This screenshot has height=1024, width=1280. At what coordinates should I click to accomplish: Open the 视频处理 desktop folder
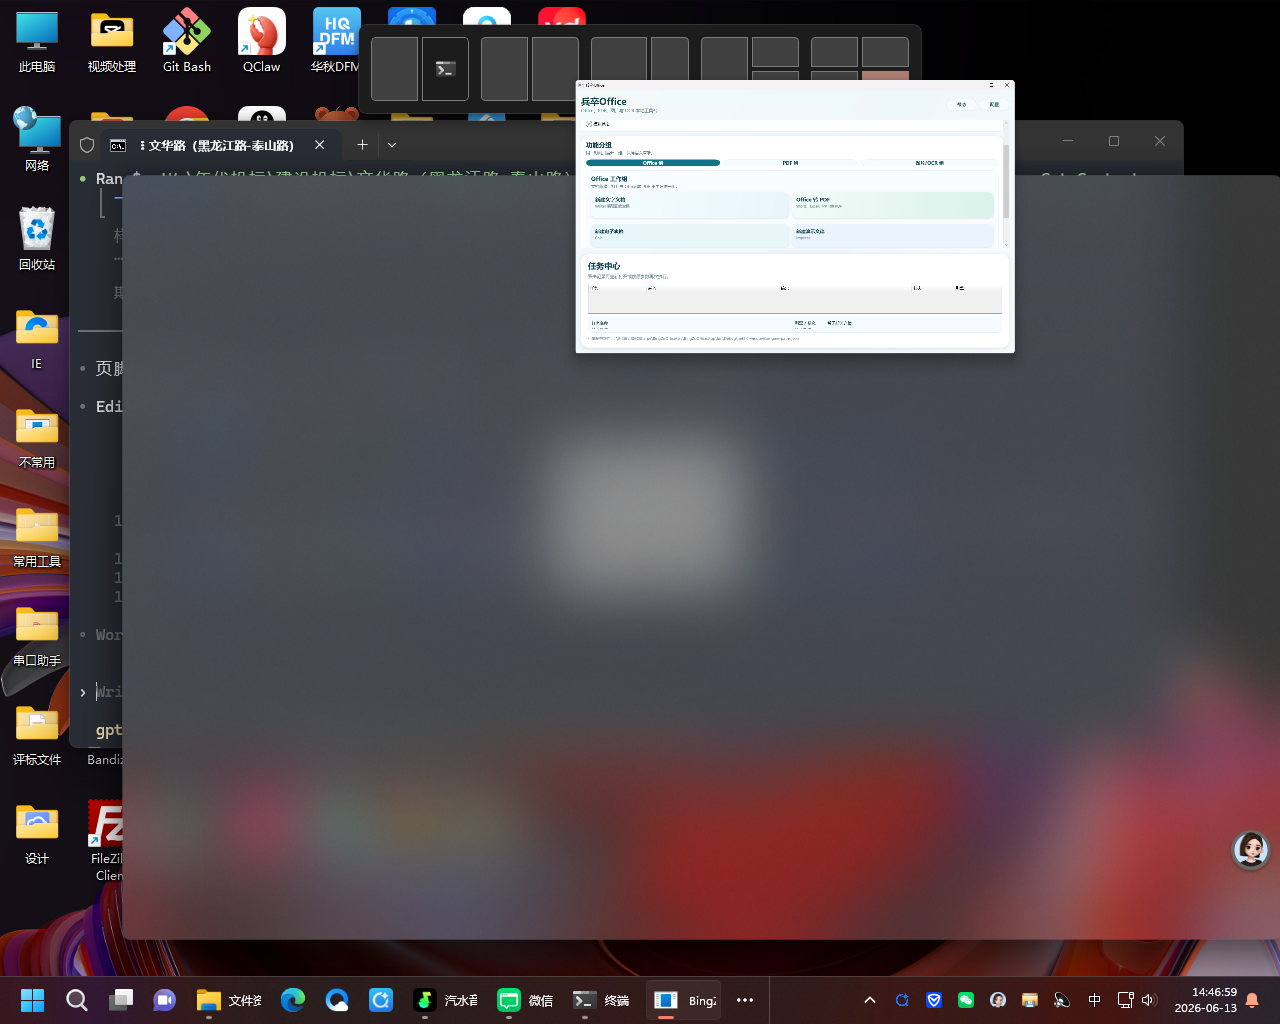tap(112, 41)
